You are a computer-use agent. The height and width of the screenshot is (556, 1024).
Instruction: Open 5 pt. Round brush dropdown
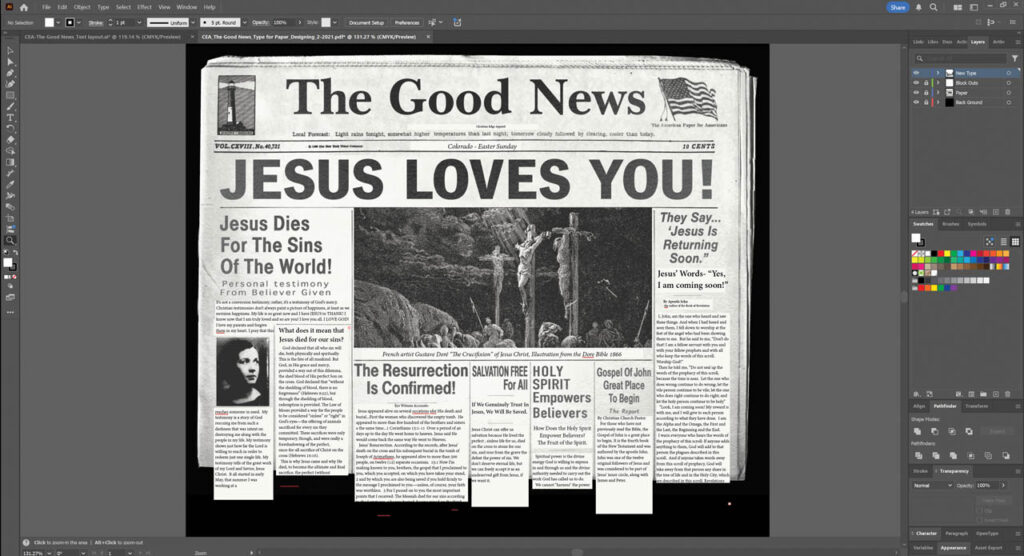(x=245, y=22)
